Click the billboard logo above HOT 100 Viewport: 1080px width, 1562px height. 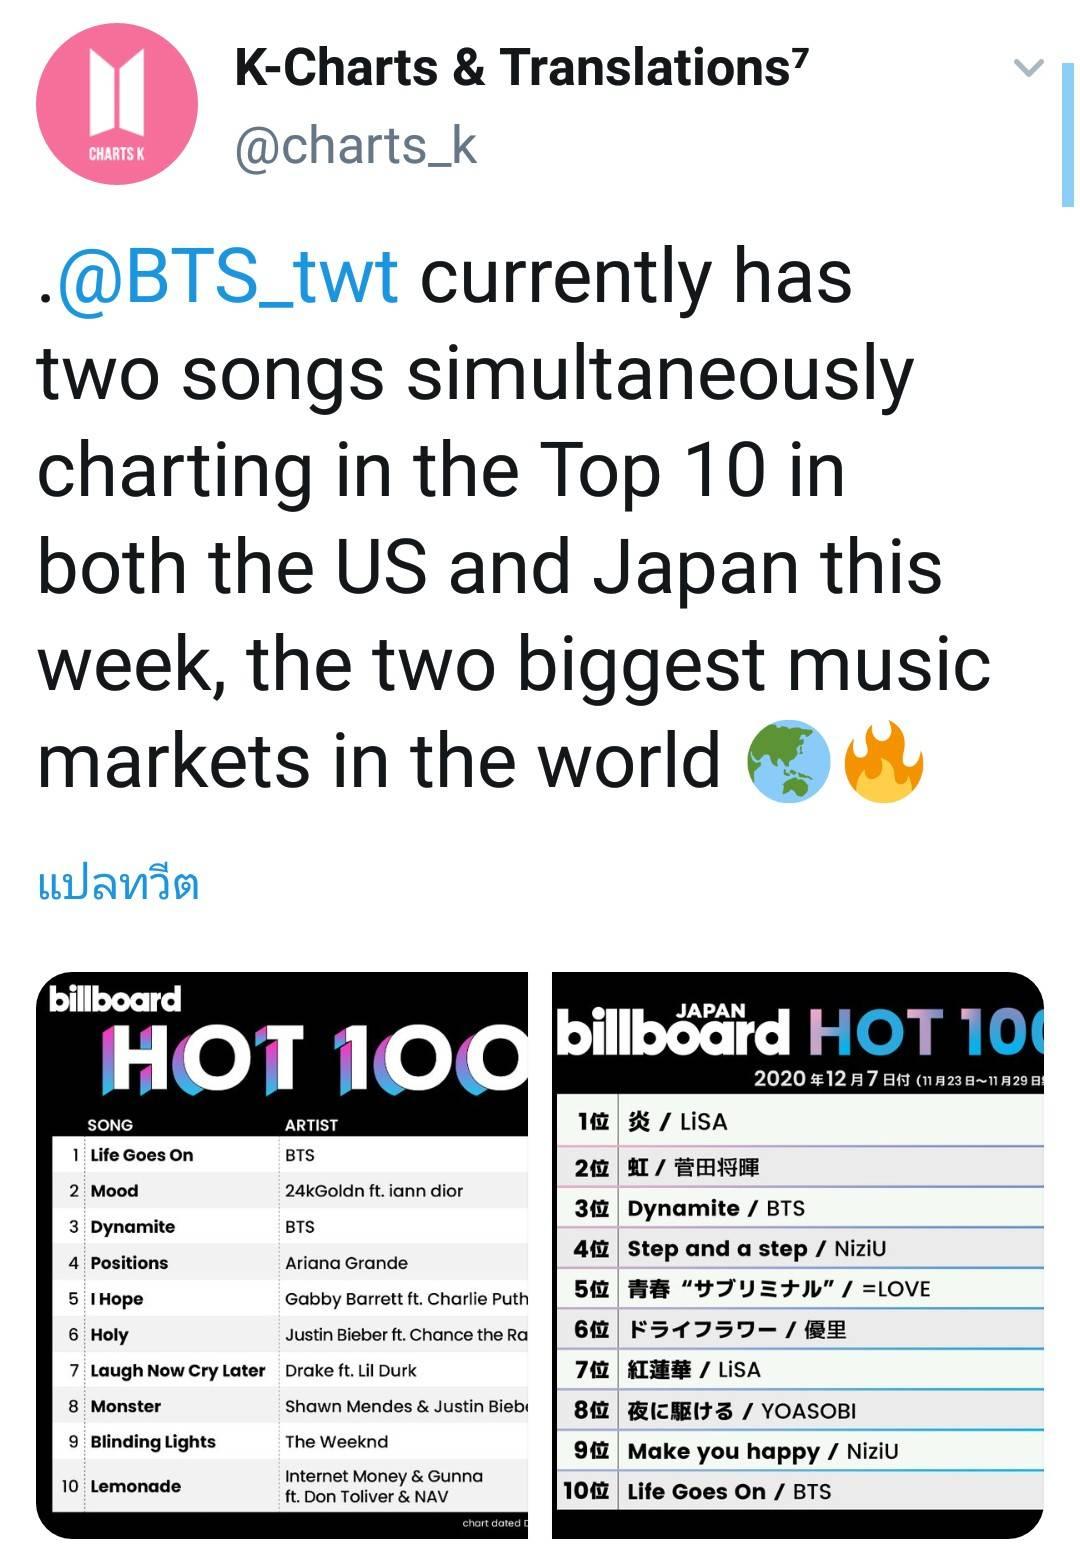tap(115, 999)
